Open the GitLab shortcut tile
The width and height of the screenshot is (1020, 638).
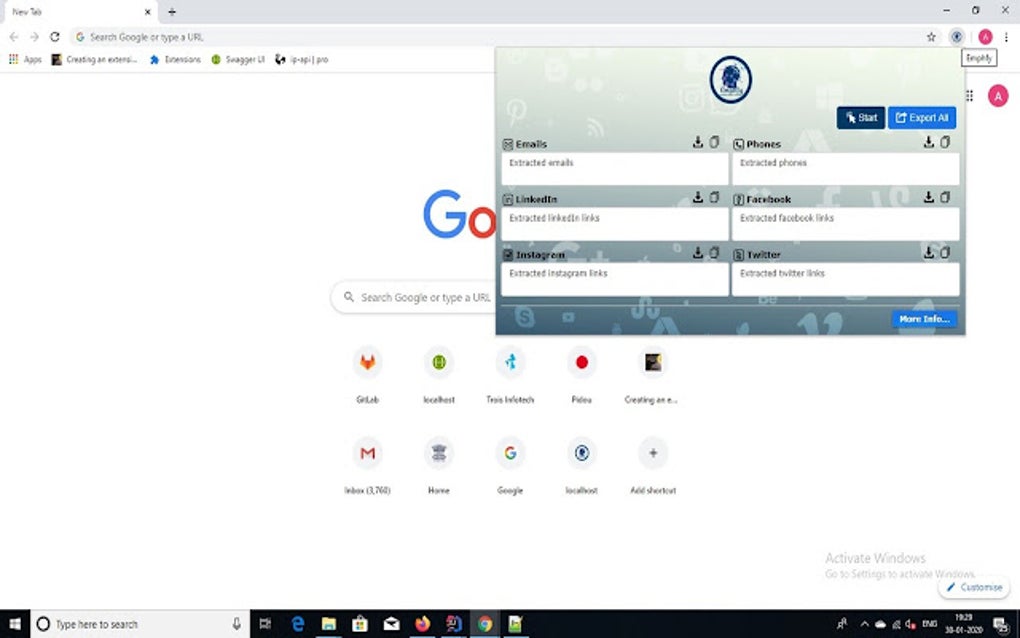click(x=368, y=375)
